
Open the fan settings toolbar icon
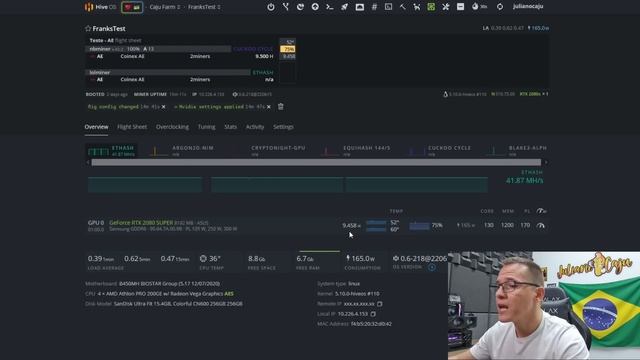click(x=446, y=7)
